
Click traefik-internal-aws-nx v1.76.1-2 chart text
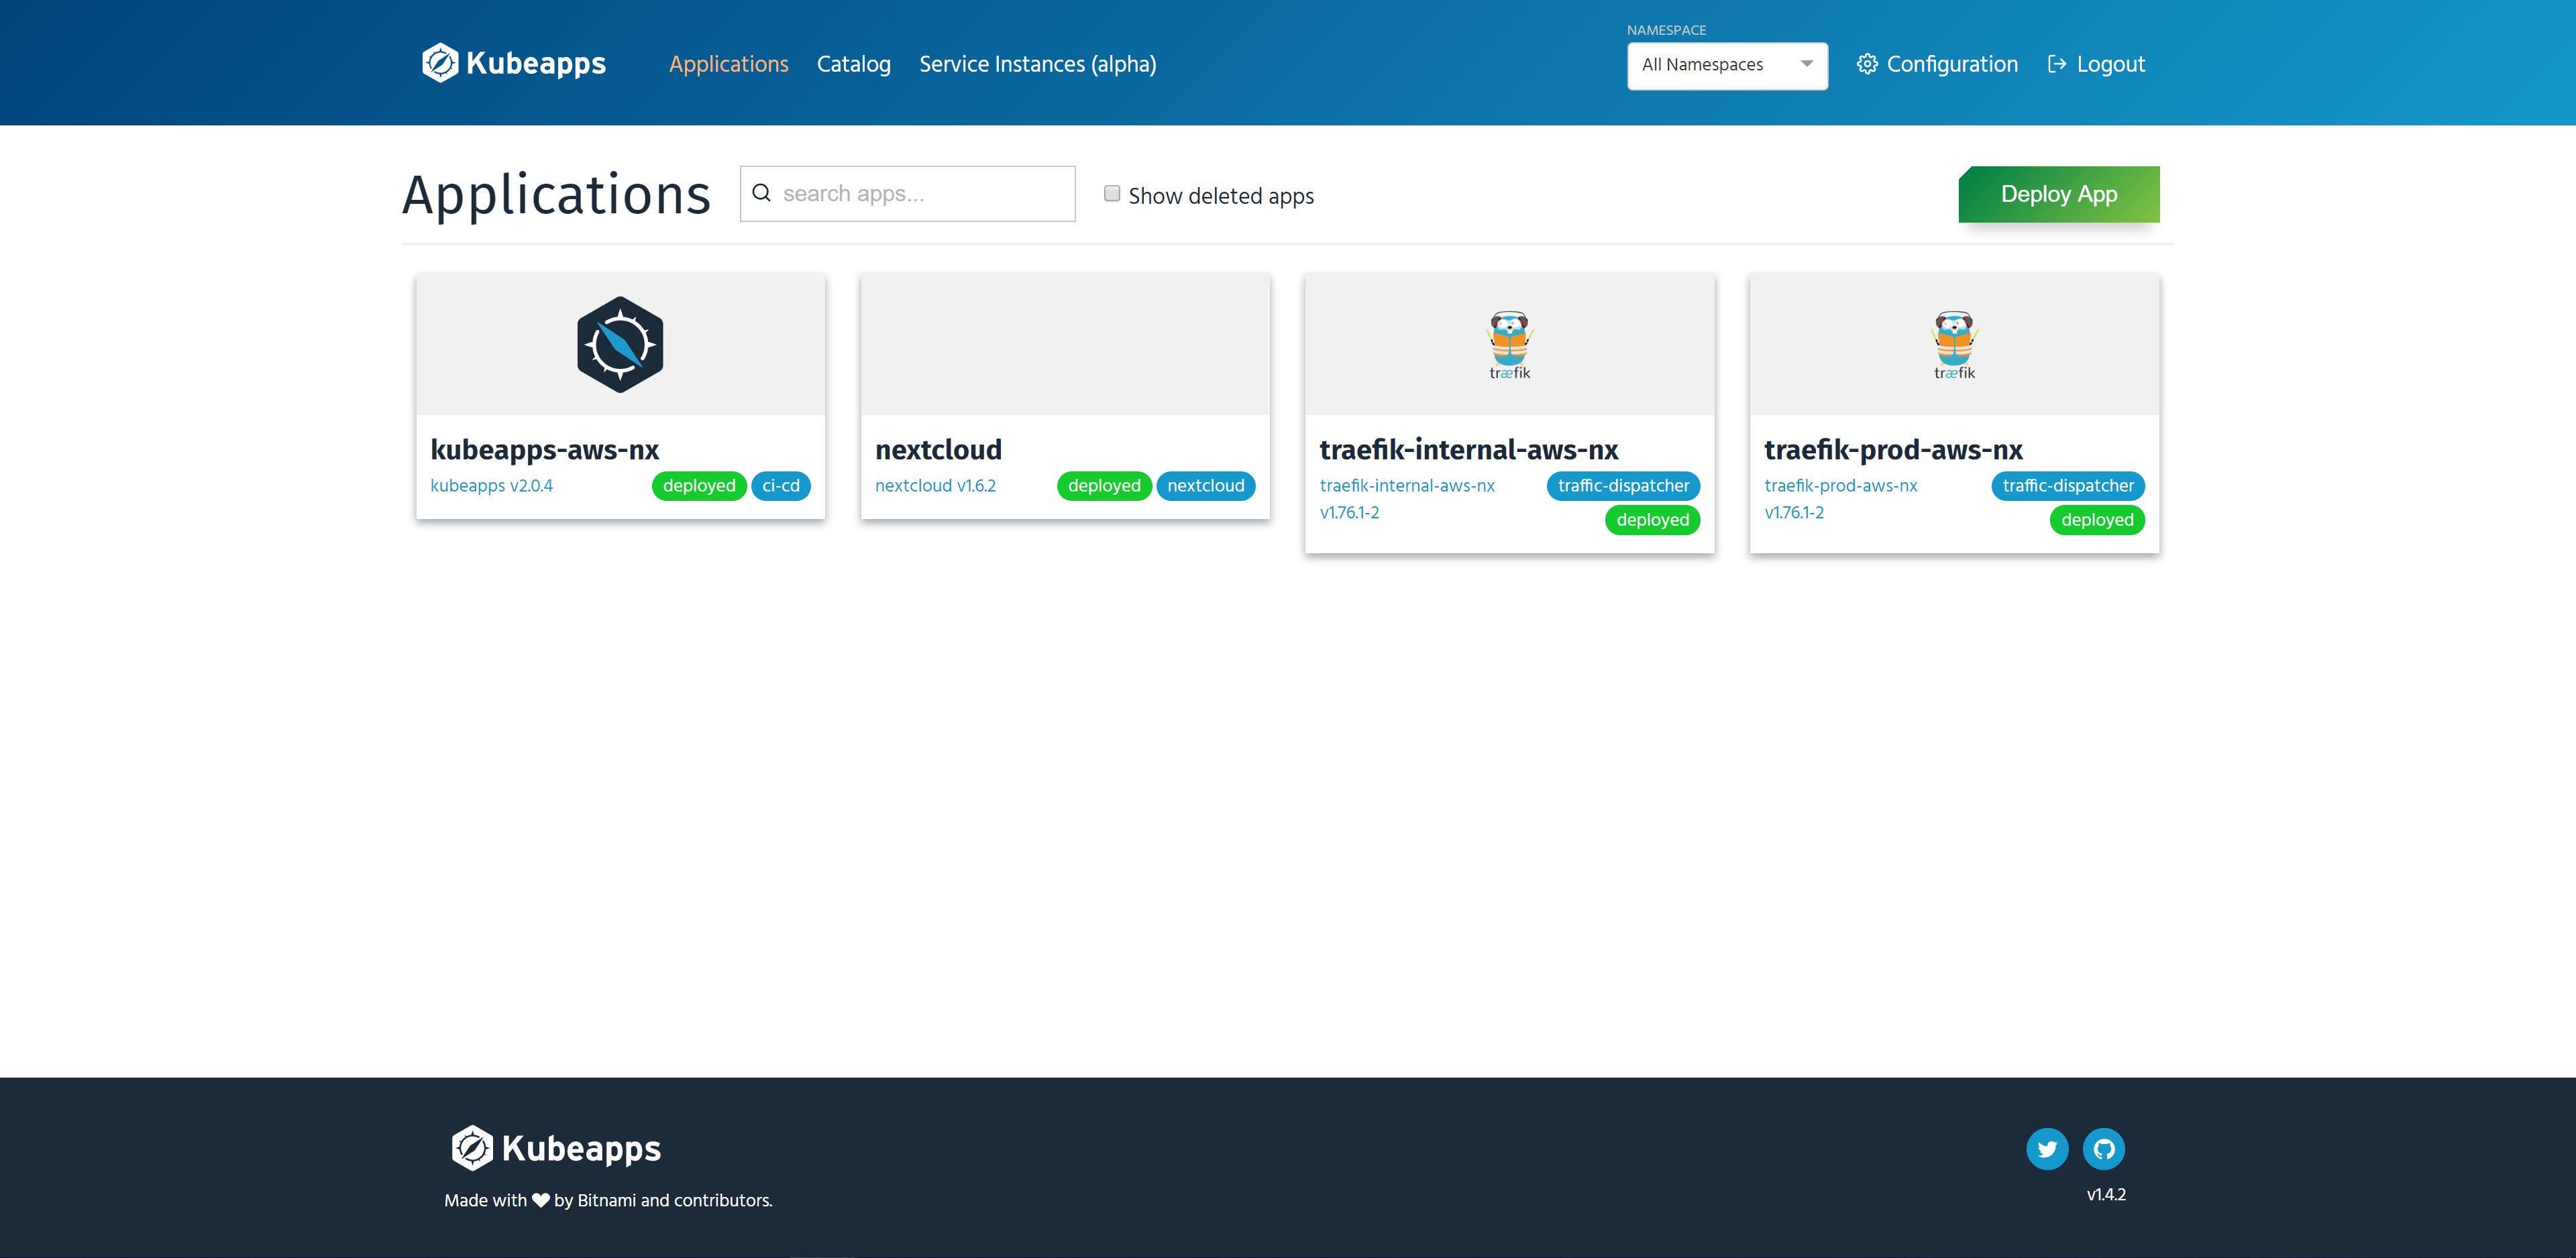pos(1406,498)
